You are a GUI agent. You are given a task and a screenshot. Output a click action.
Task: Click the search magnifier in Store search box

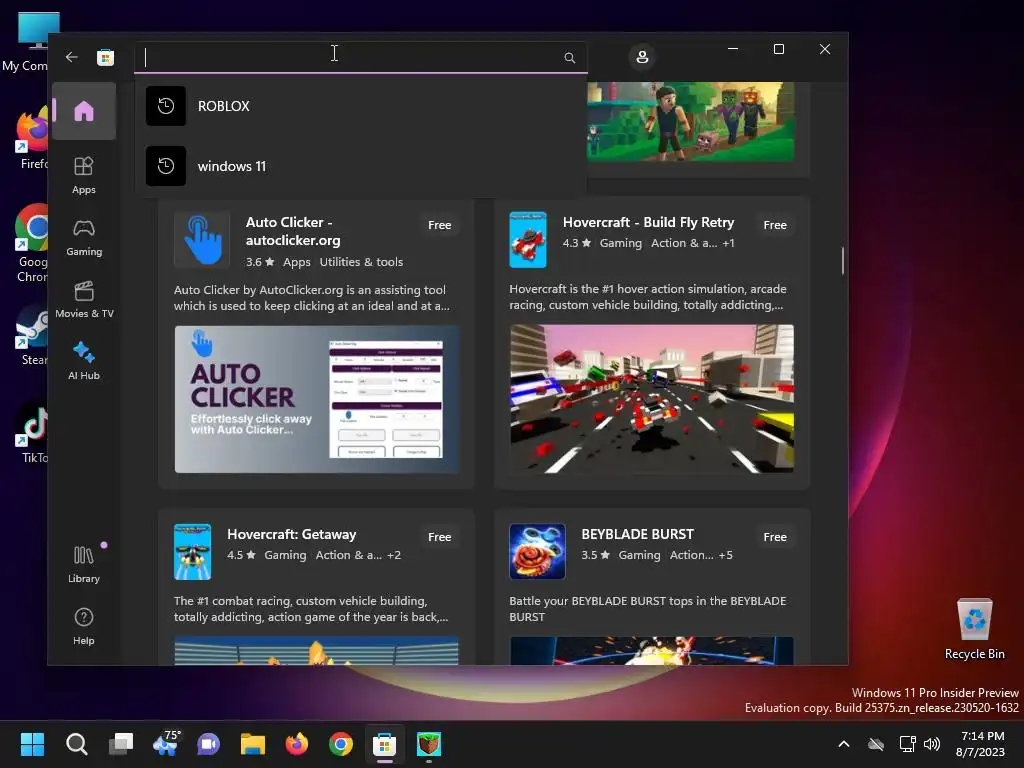pos(569,58)
